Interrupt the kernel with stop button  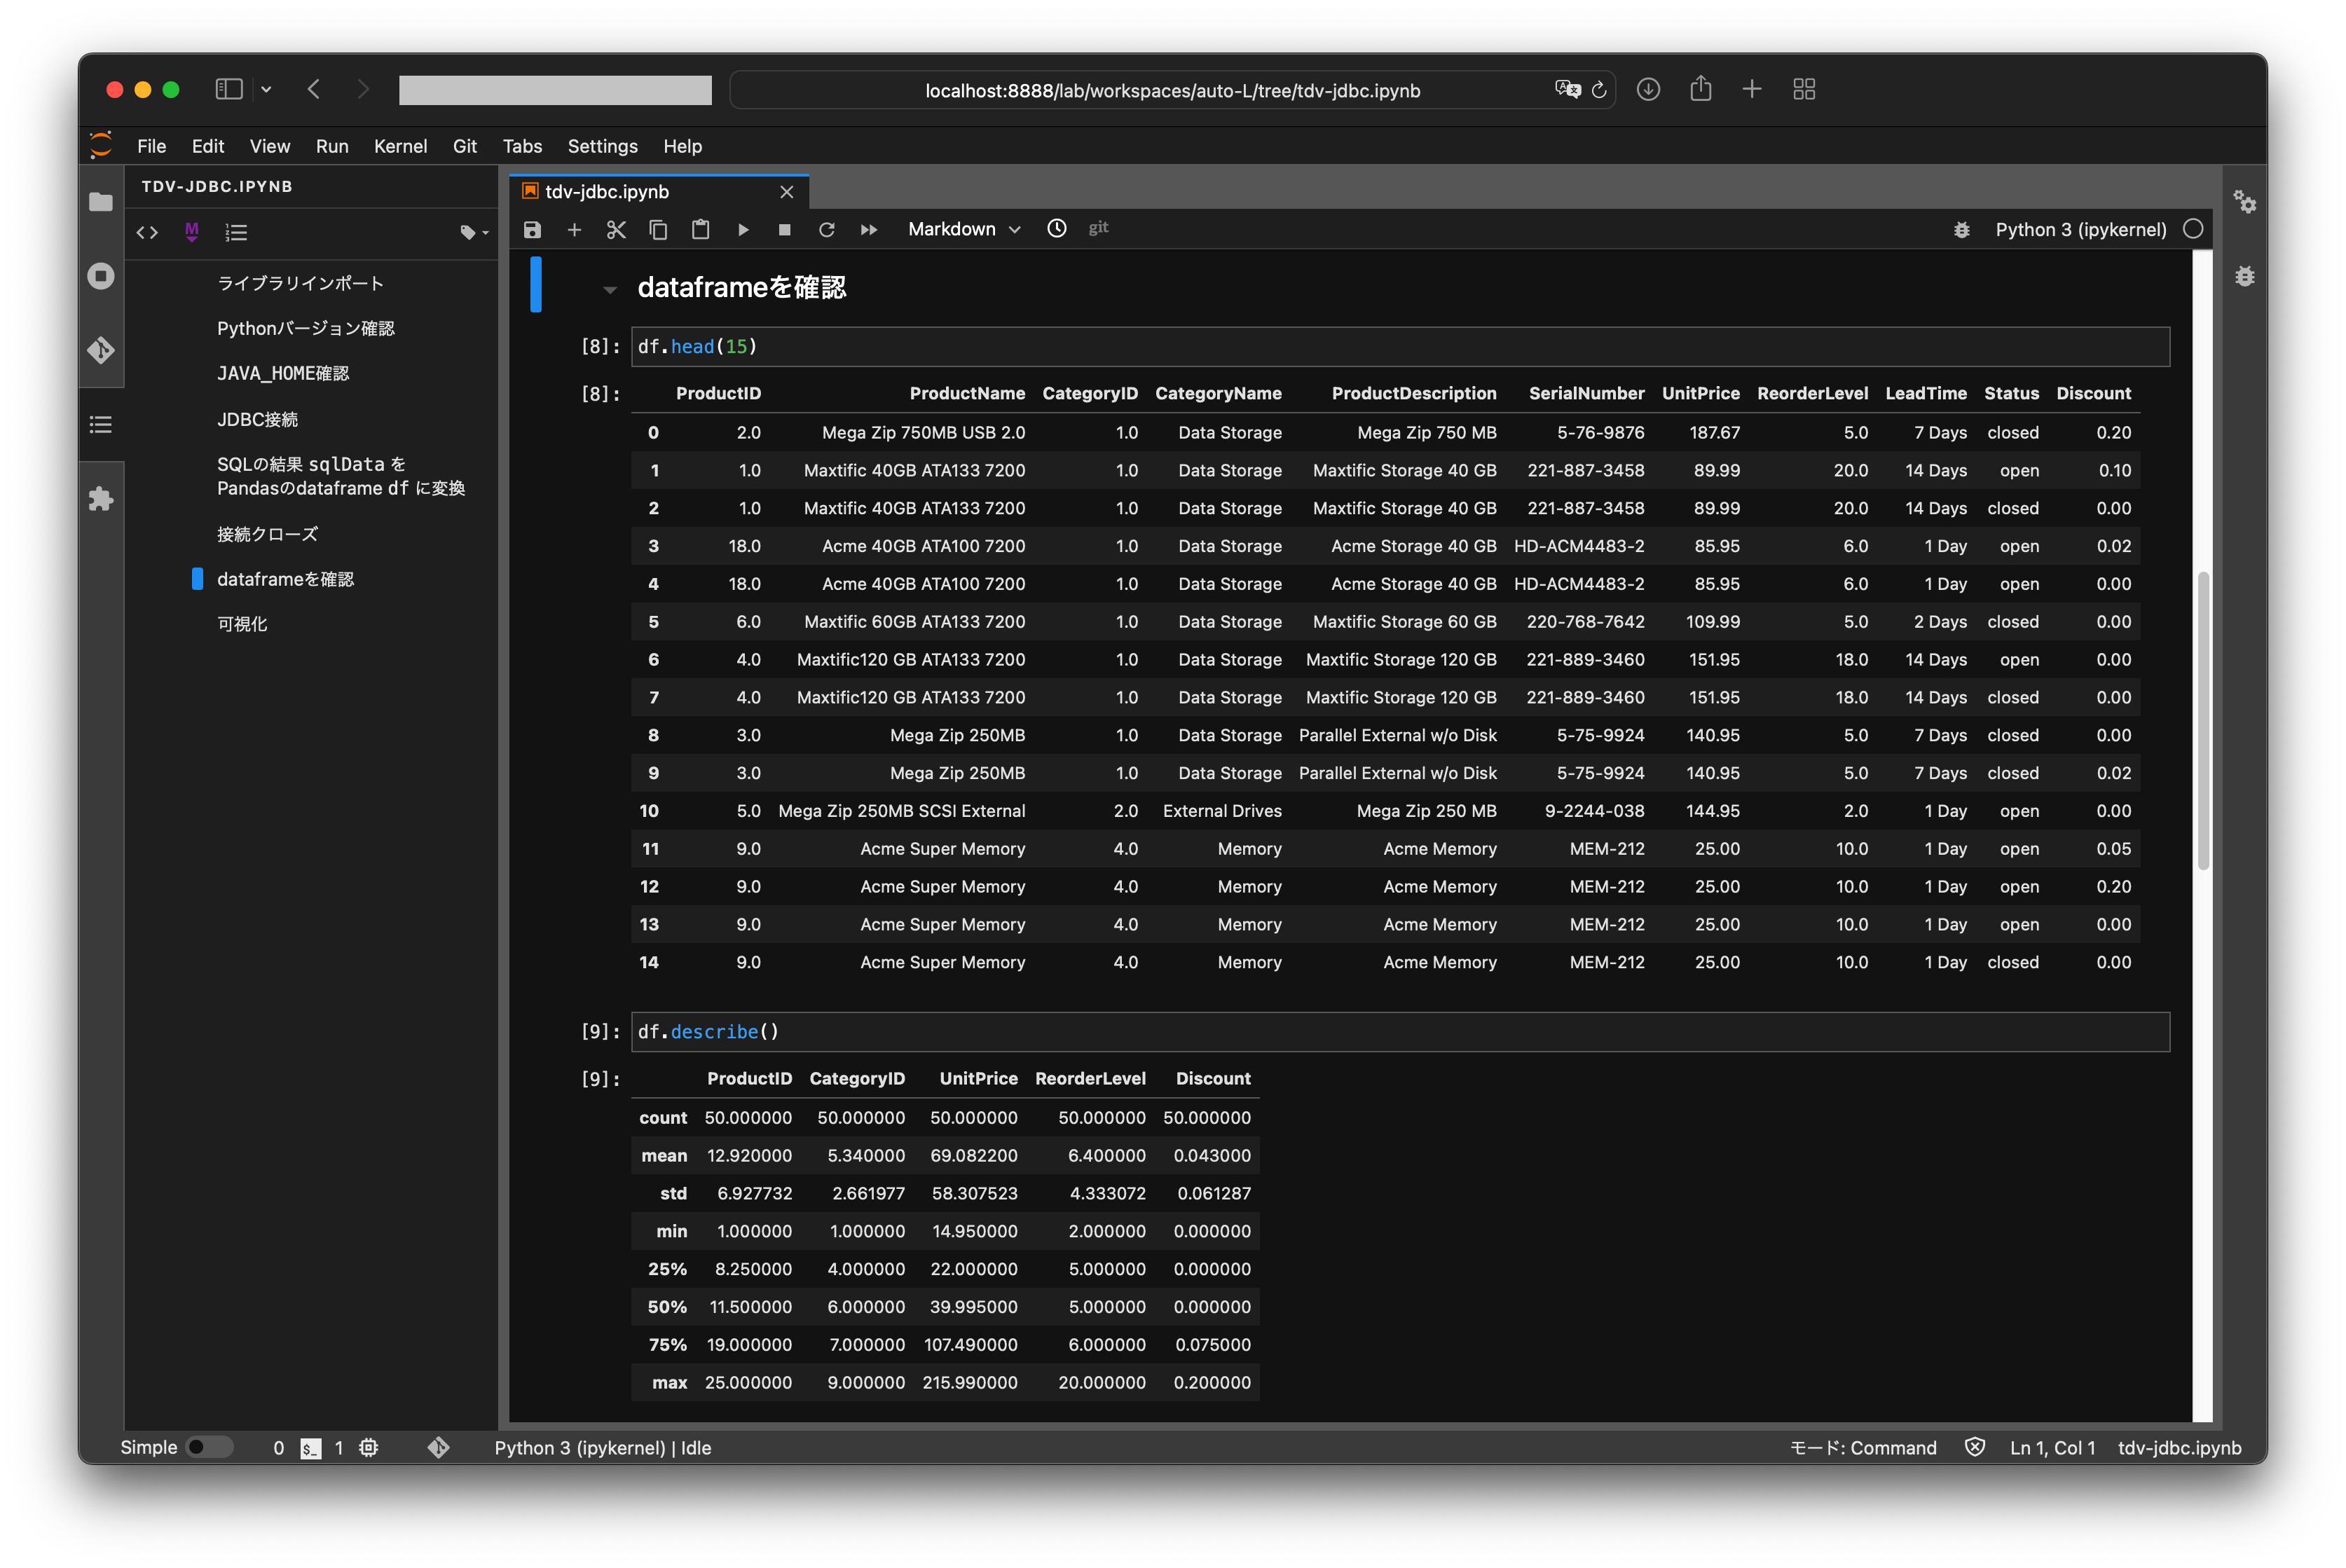click(785, 230)
